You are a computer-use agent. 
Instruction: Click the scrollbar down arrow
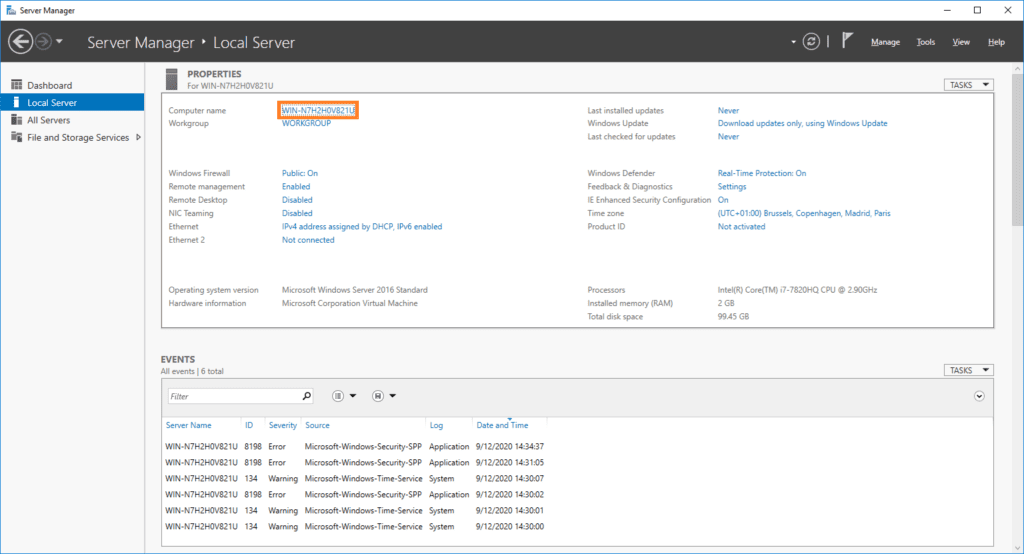[1017, 548]
